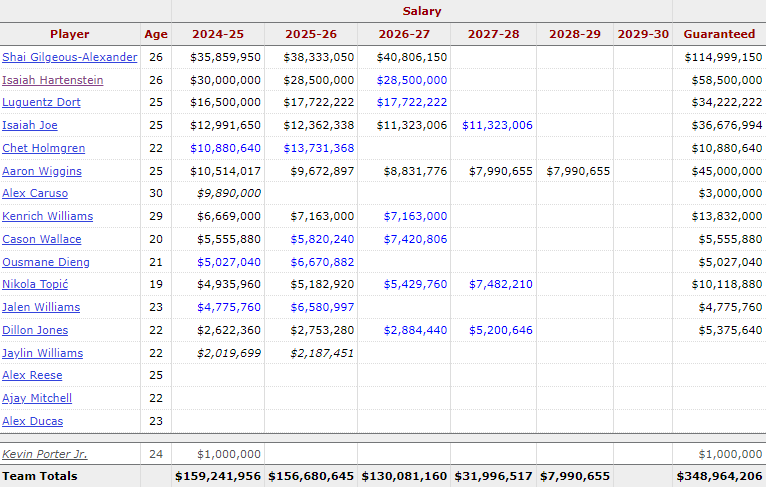Click the Luguentz Dort link
This screenshot has width=766, height=487.
(x=41, y=103)
